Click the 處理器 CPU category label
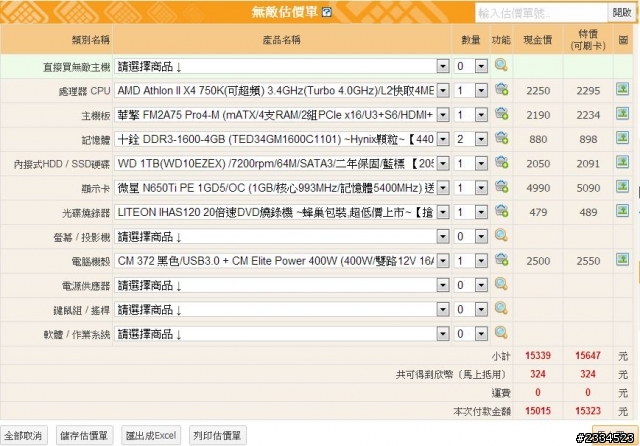The image size is (640, 446). 84,91
